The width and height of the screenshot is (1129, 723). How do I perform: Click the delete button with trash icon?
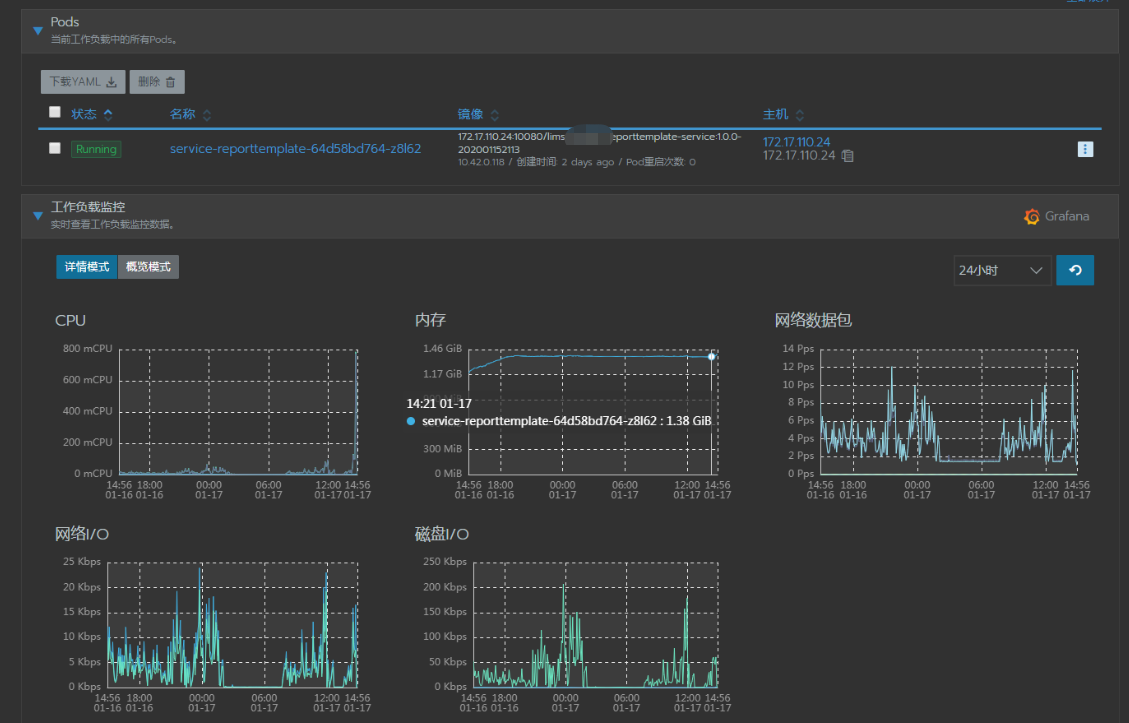(x=157, y=82)
